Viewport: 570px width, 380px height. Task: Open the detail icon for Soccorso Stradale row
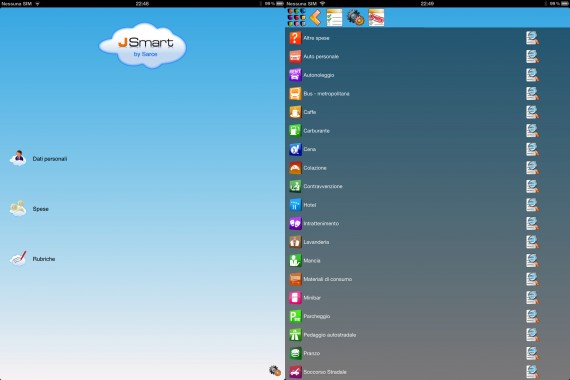pos(532,372)
